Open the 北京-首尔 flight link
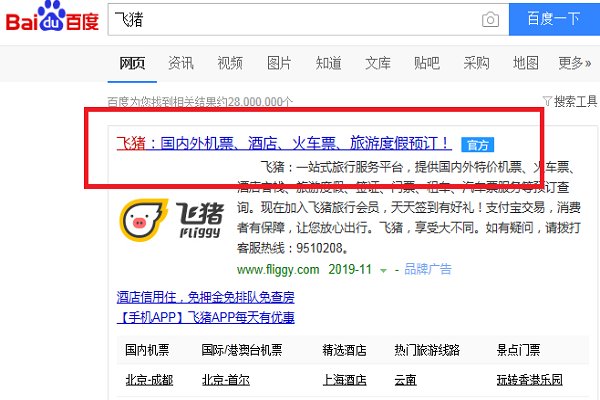 tap(225, 380)
